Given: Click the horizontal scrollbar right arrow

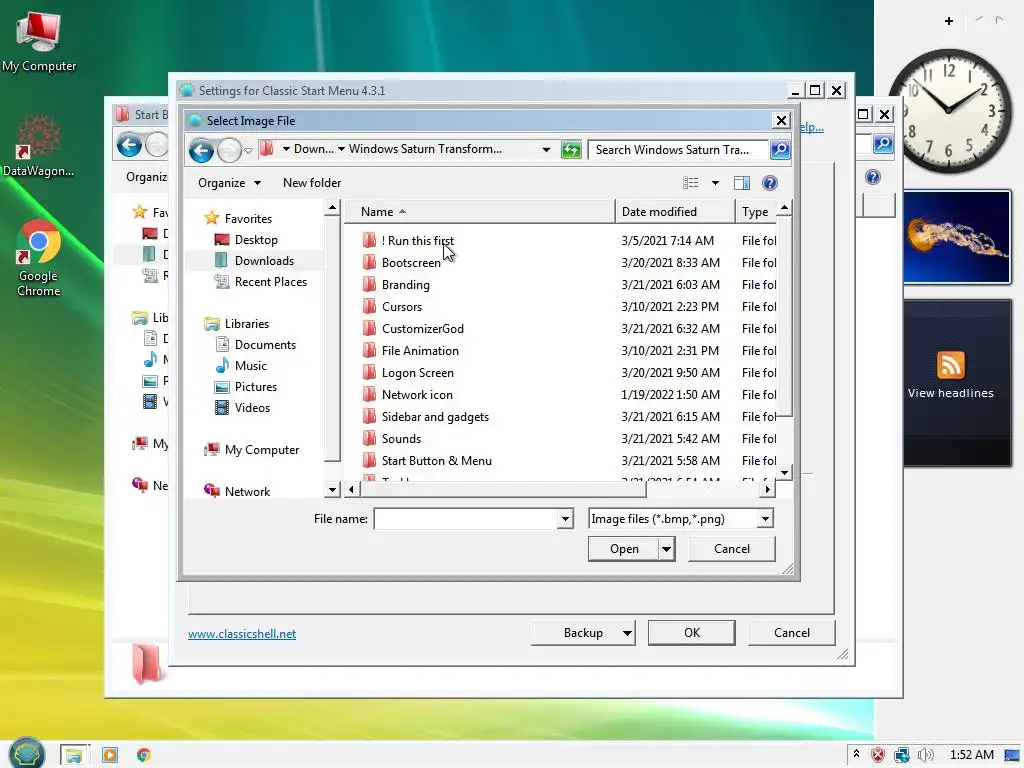Looking at the screenshot, I should coord(768,488).
